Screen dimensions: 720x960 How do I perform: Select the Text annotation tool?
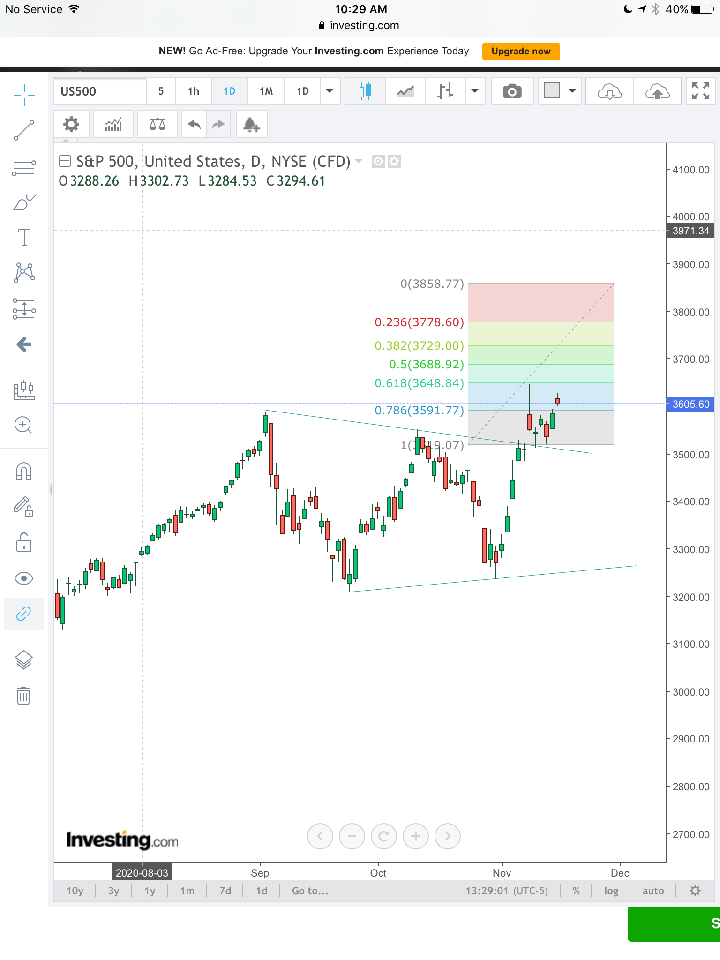(x=24, y=237)
